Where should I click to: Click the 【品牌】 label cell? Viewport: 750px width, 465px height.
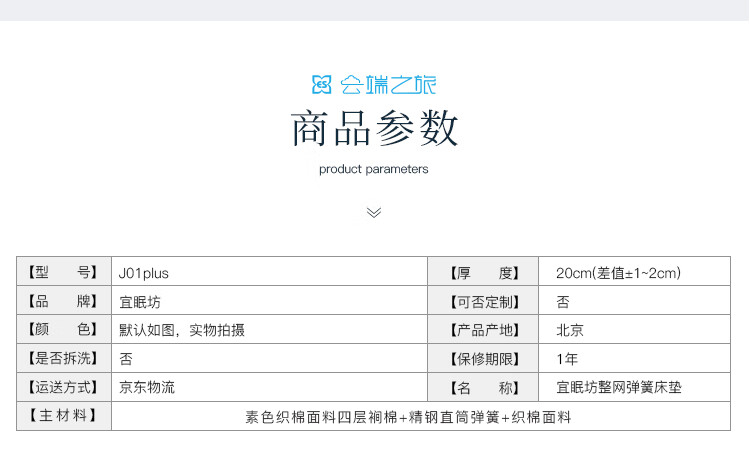63,301
